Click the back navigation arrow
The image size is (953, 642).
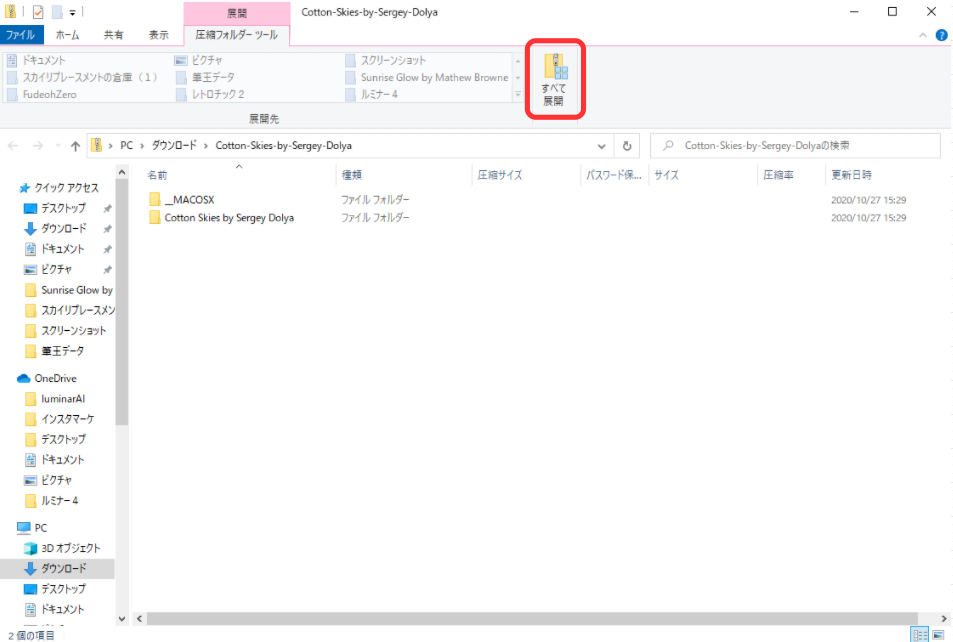13,146
